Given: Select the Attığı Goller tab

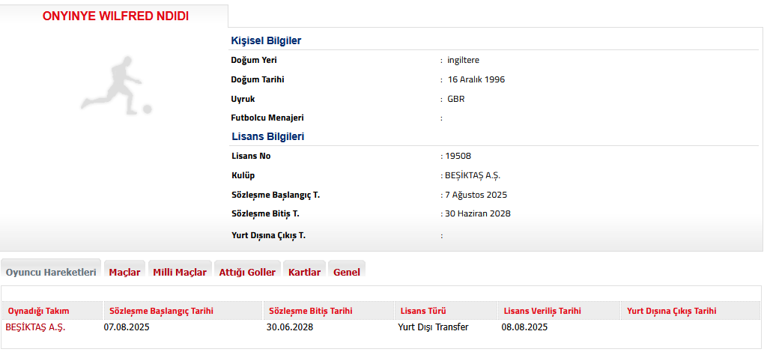Looking at the screenshot, I should (248, 272).
